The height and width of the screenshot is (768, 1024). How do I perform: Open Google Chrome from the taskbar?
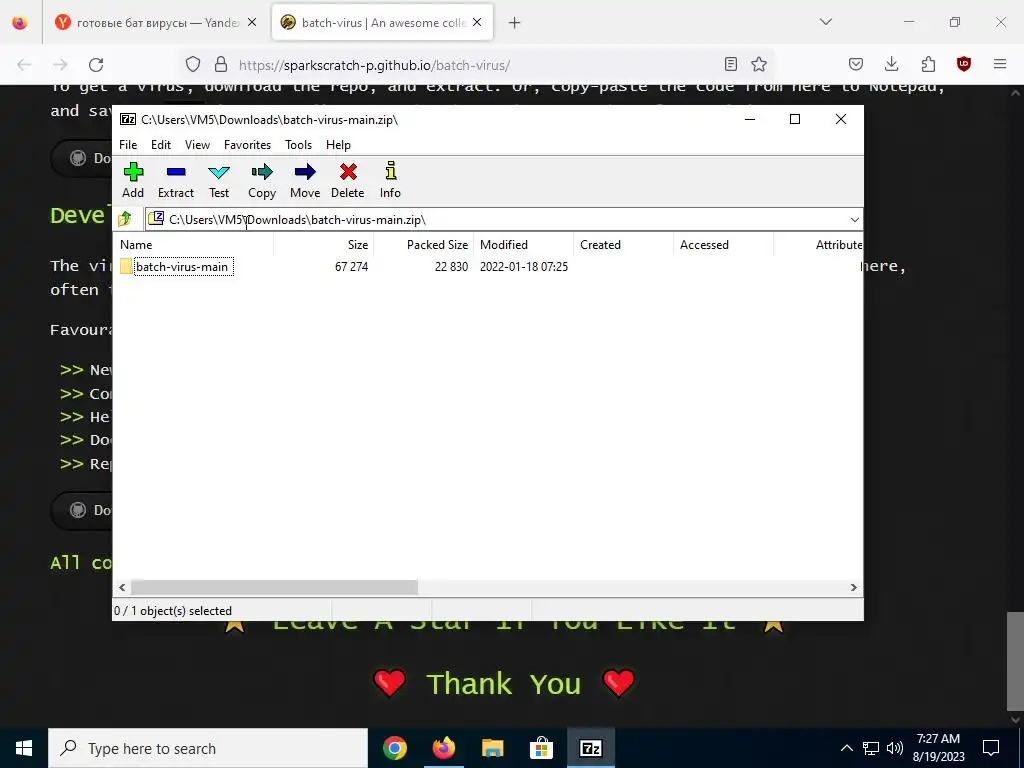tap(394, 748)
